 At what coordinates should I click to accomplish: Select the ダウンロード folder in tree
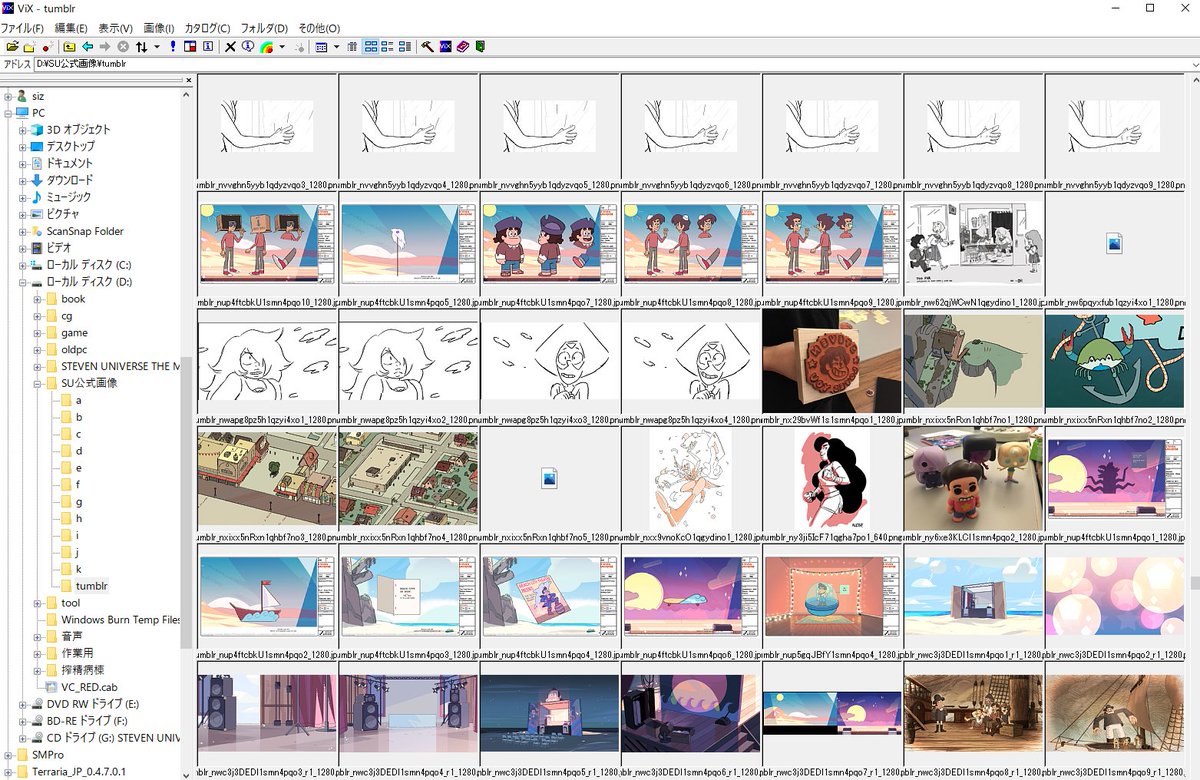[69, 180]
